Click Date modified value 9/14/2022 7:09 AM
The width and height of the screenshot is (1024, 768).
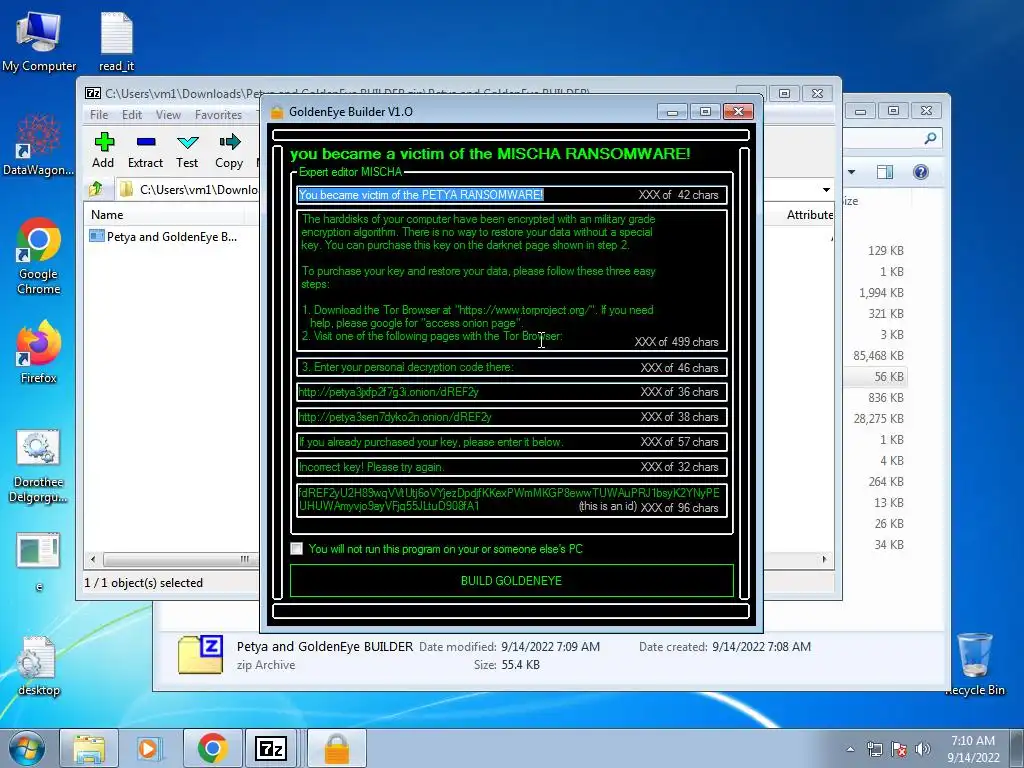coord(551,647)
